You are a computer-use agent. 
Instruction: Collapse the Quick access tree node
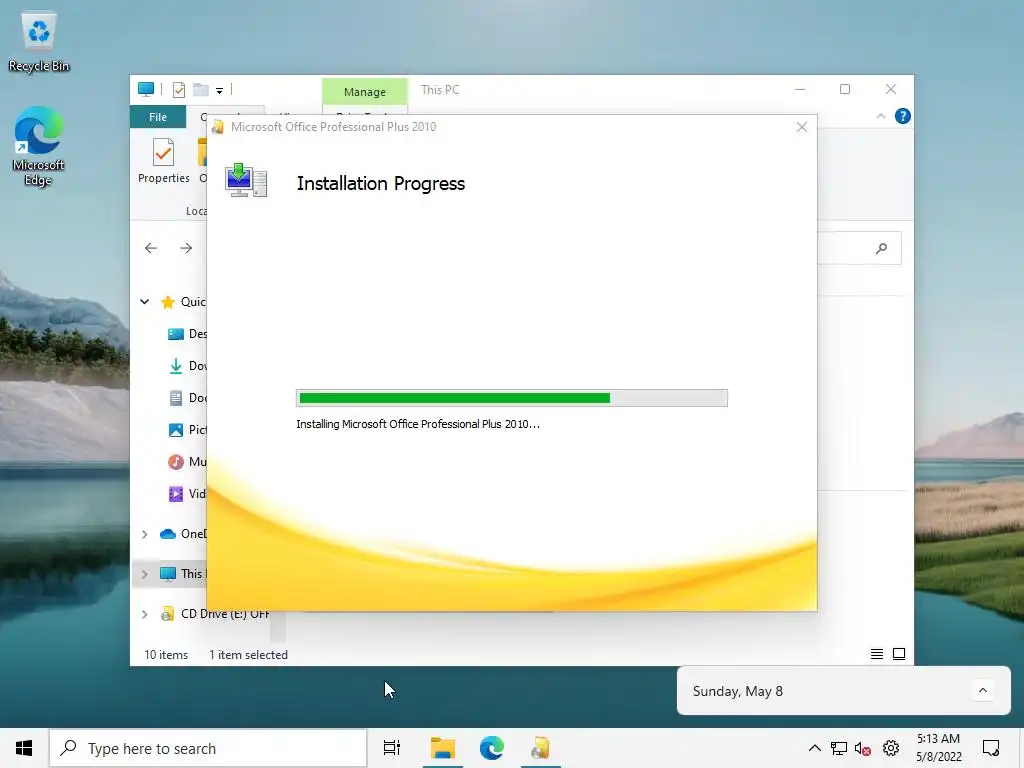pyautogui.click(x=144, y=302)
